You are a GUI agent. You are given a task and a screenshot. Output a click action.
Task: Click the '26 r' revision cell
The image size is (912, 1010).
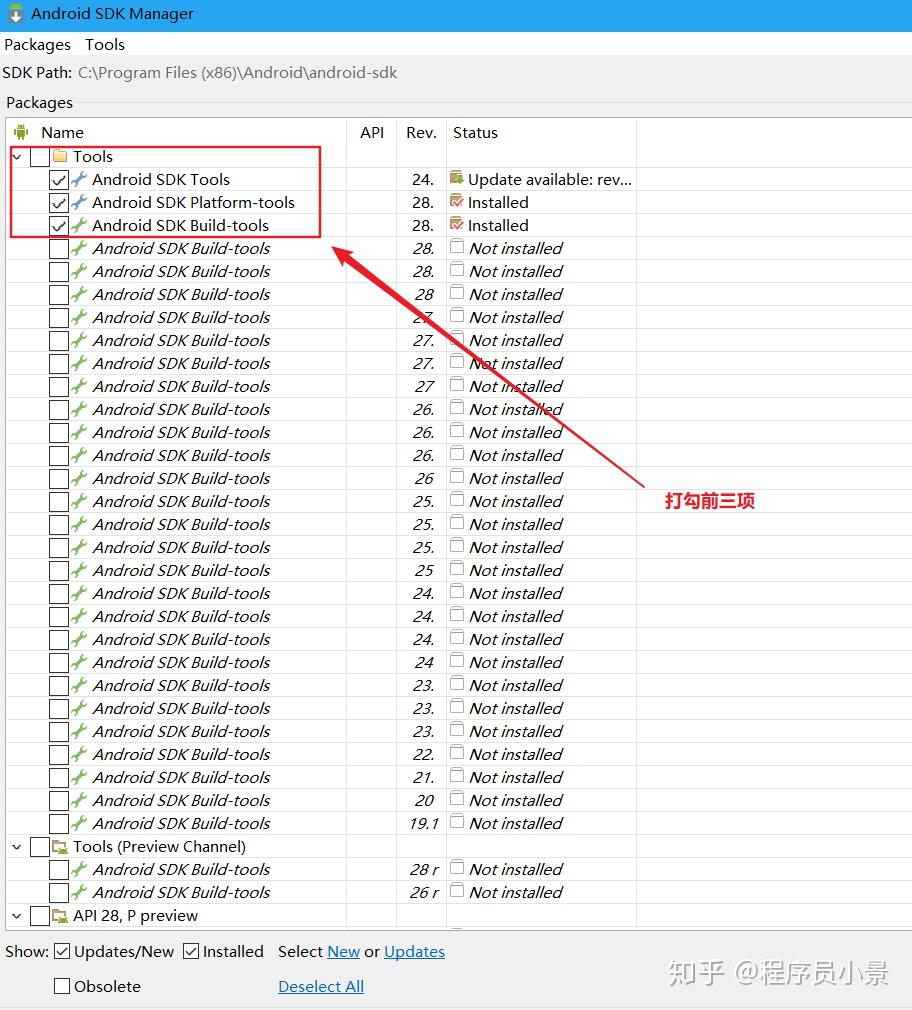coord(424,893)
